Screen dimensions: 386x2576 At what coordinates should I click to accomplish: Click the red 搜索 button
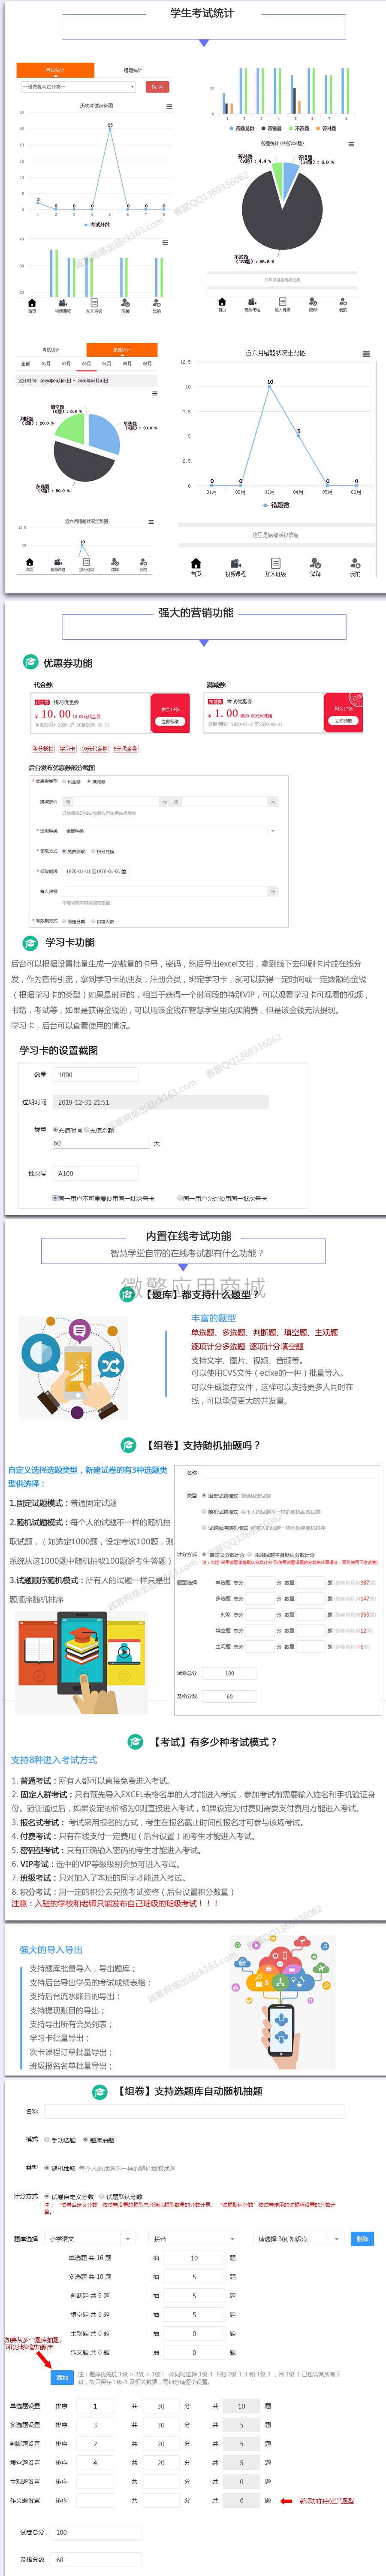(157, 87)
